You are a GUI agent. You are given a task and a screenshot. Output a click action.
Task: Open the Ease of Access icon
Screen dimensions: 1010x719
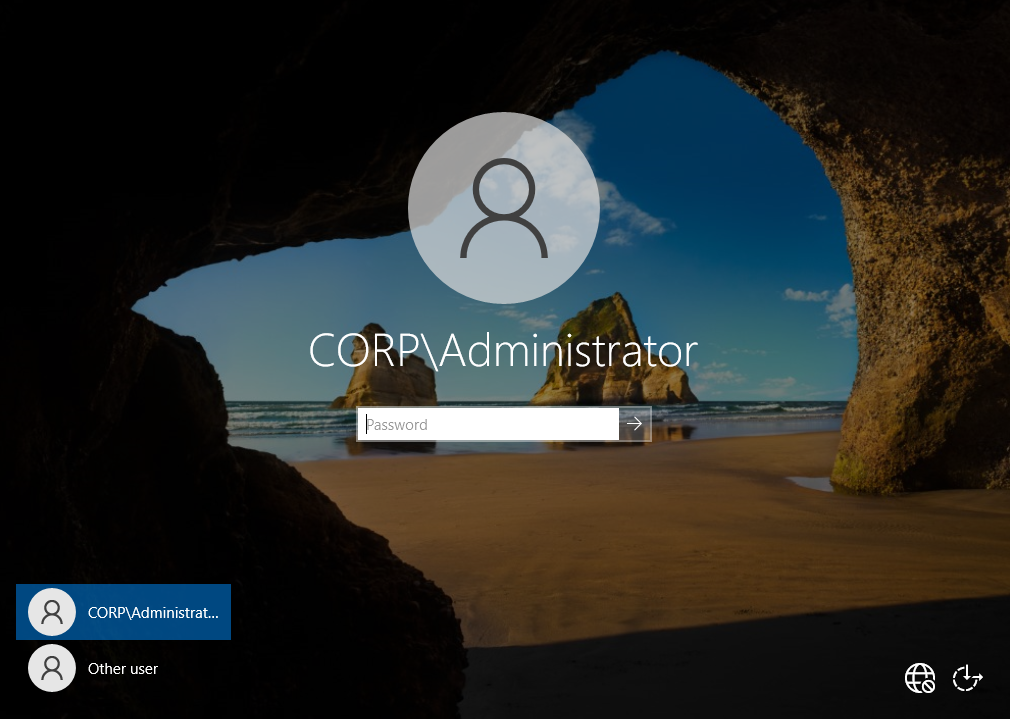coord(967,678)
